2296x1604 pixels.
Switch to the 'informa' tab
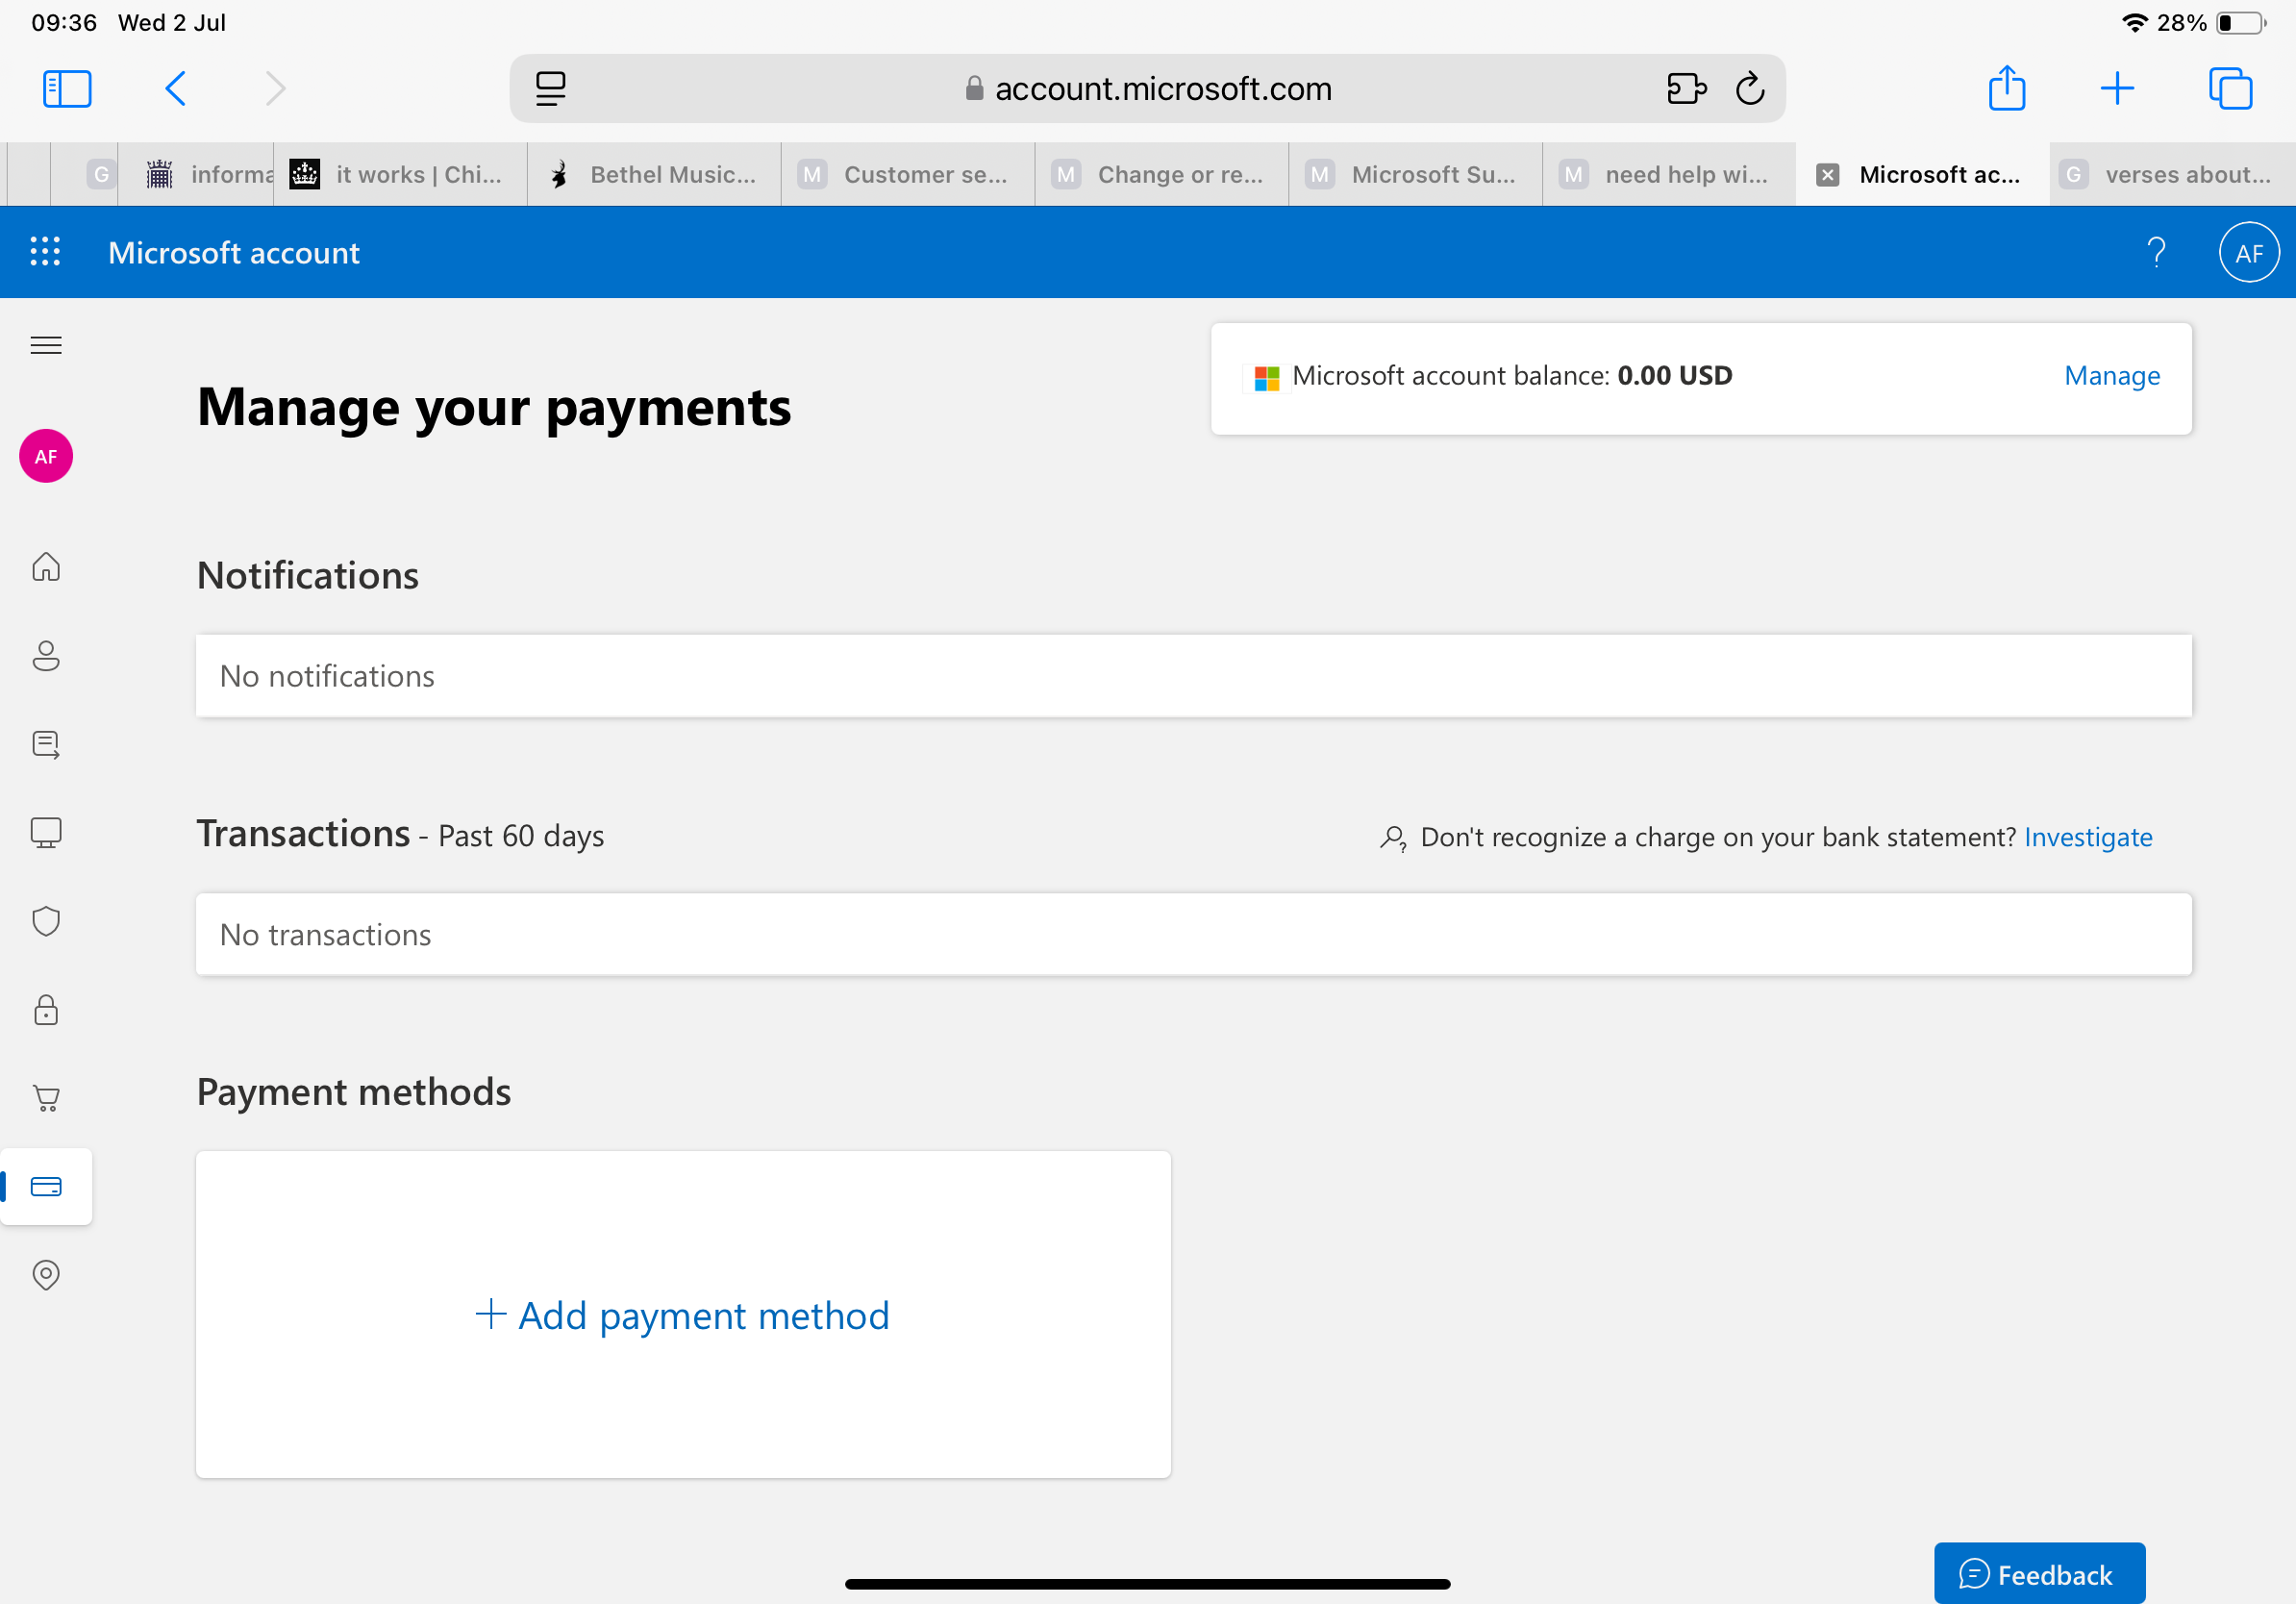(x=197, y=175)
